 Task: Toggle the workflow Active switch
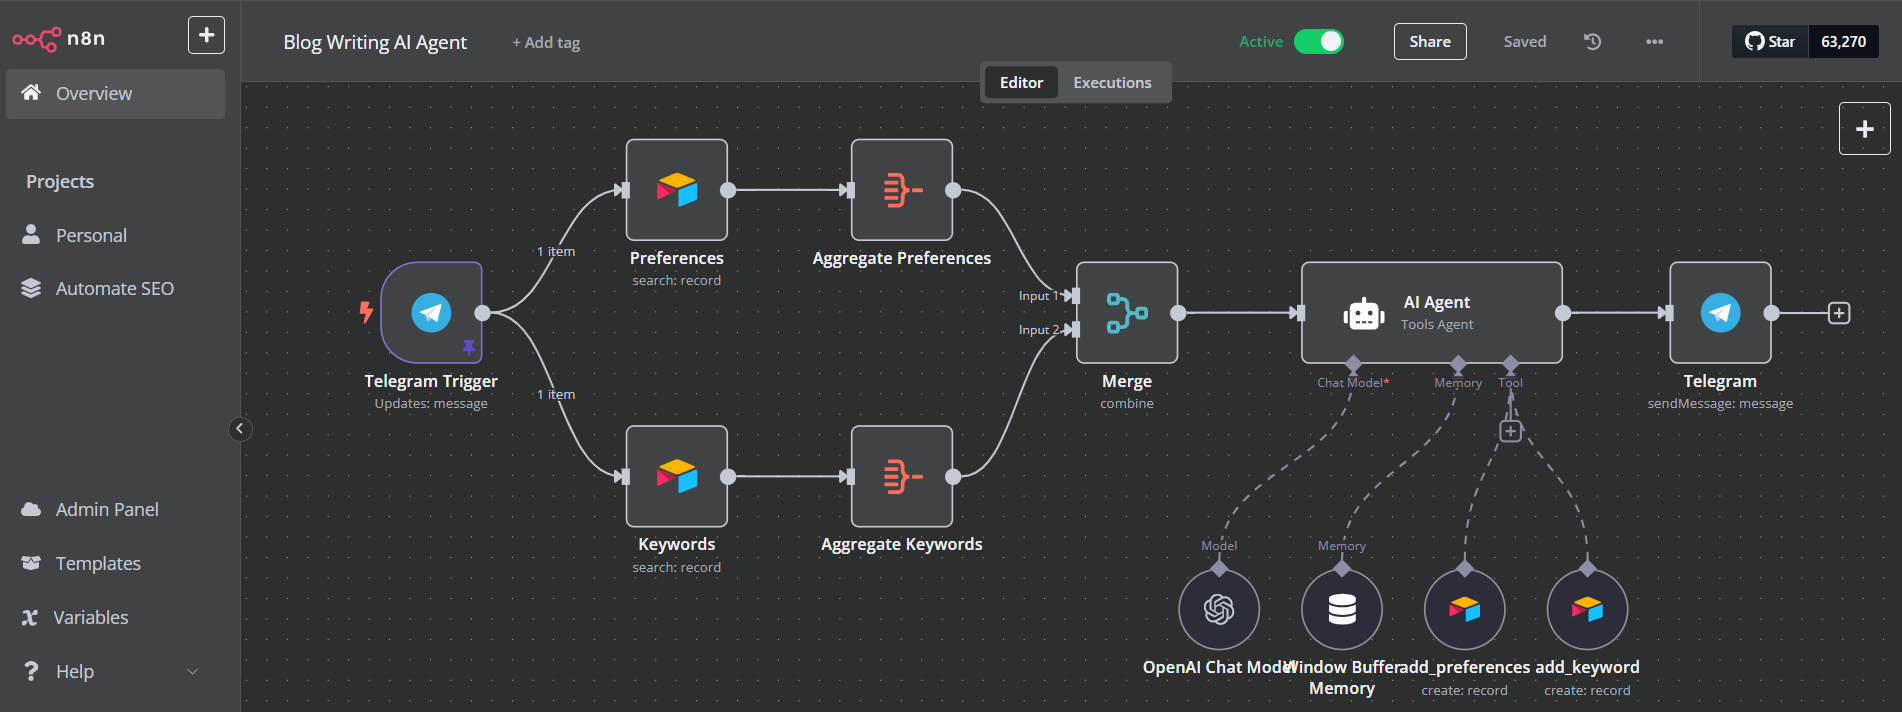pyautogui.click(x=1318, y=42)
